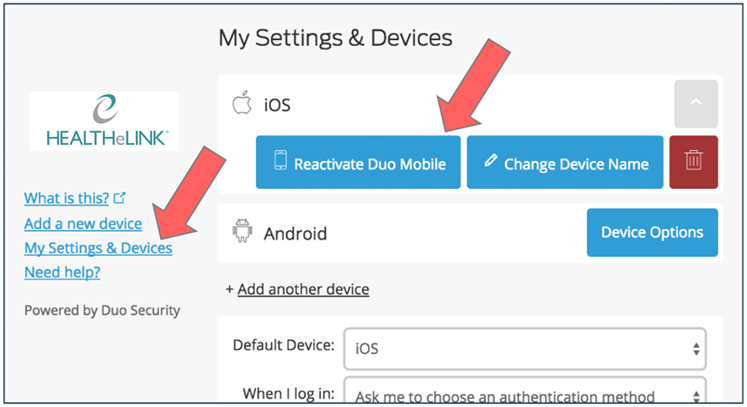
Task: Collapse the iOS device options chevron
Action: 696,103
